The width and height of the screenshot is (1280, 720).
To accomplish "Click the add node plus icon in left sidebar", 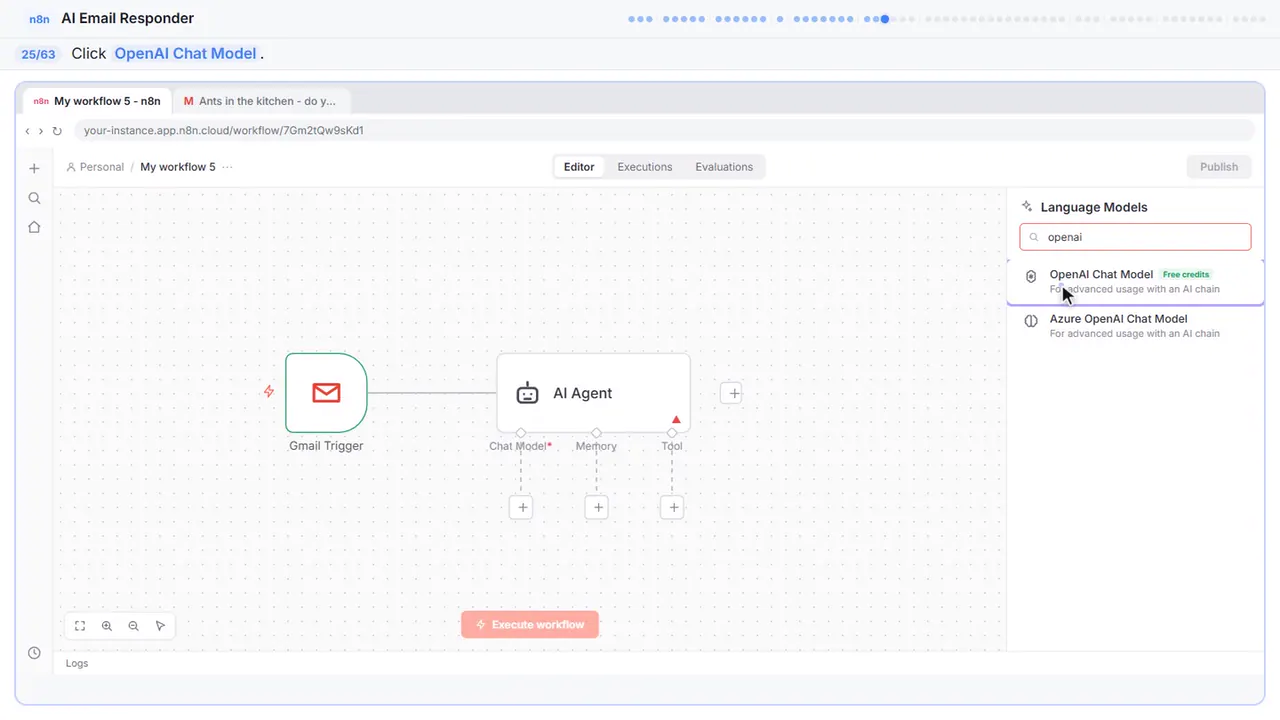I will 34,168.
